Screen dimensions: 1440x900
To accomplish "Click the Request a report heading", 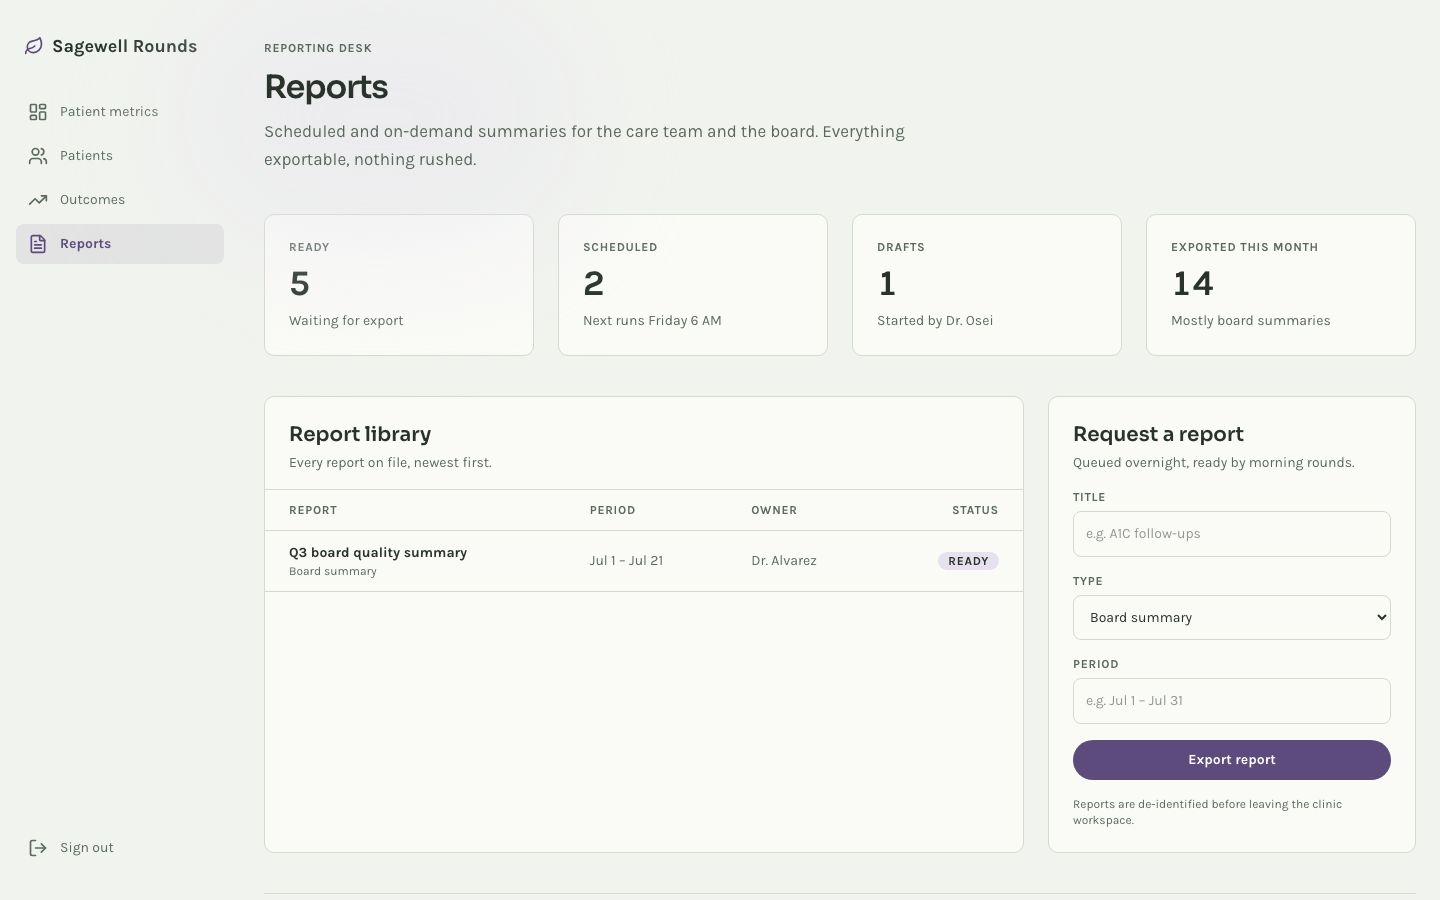I will pyautogui.click(x=1158, y=434).
